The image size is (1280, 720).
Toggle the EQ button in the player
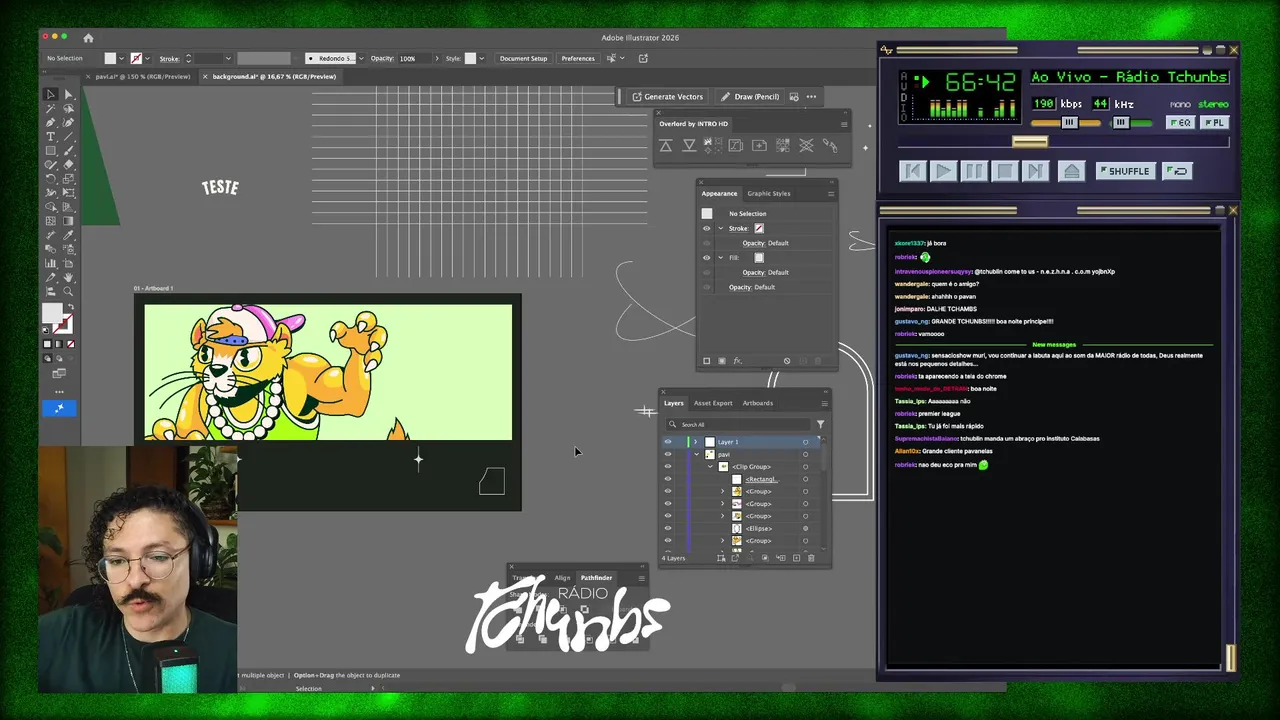[x=1180, y=123]
